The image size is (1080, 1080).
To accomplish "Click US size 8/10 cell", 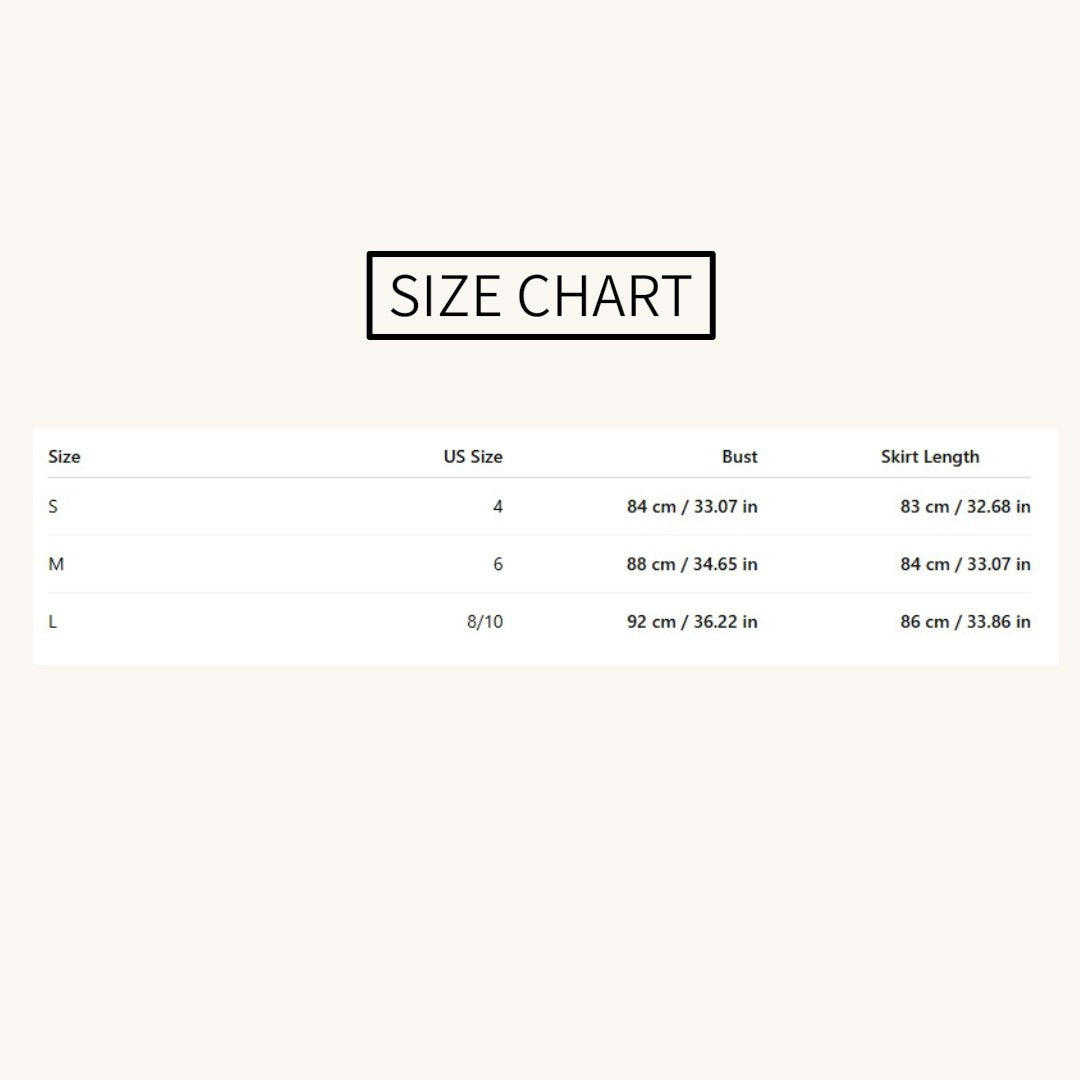I will (485, 622).
